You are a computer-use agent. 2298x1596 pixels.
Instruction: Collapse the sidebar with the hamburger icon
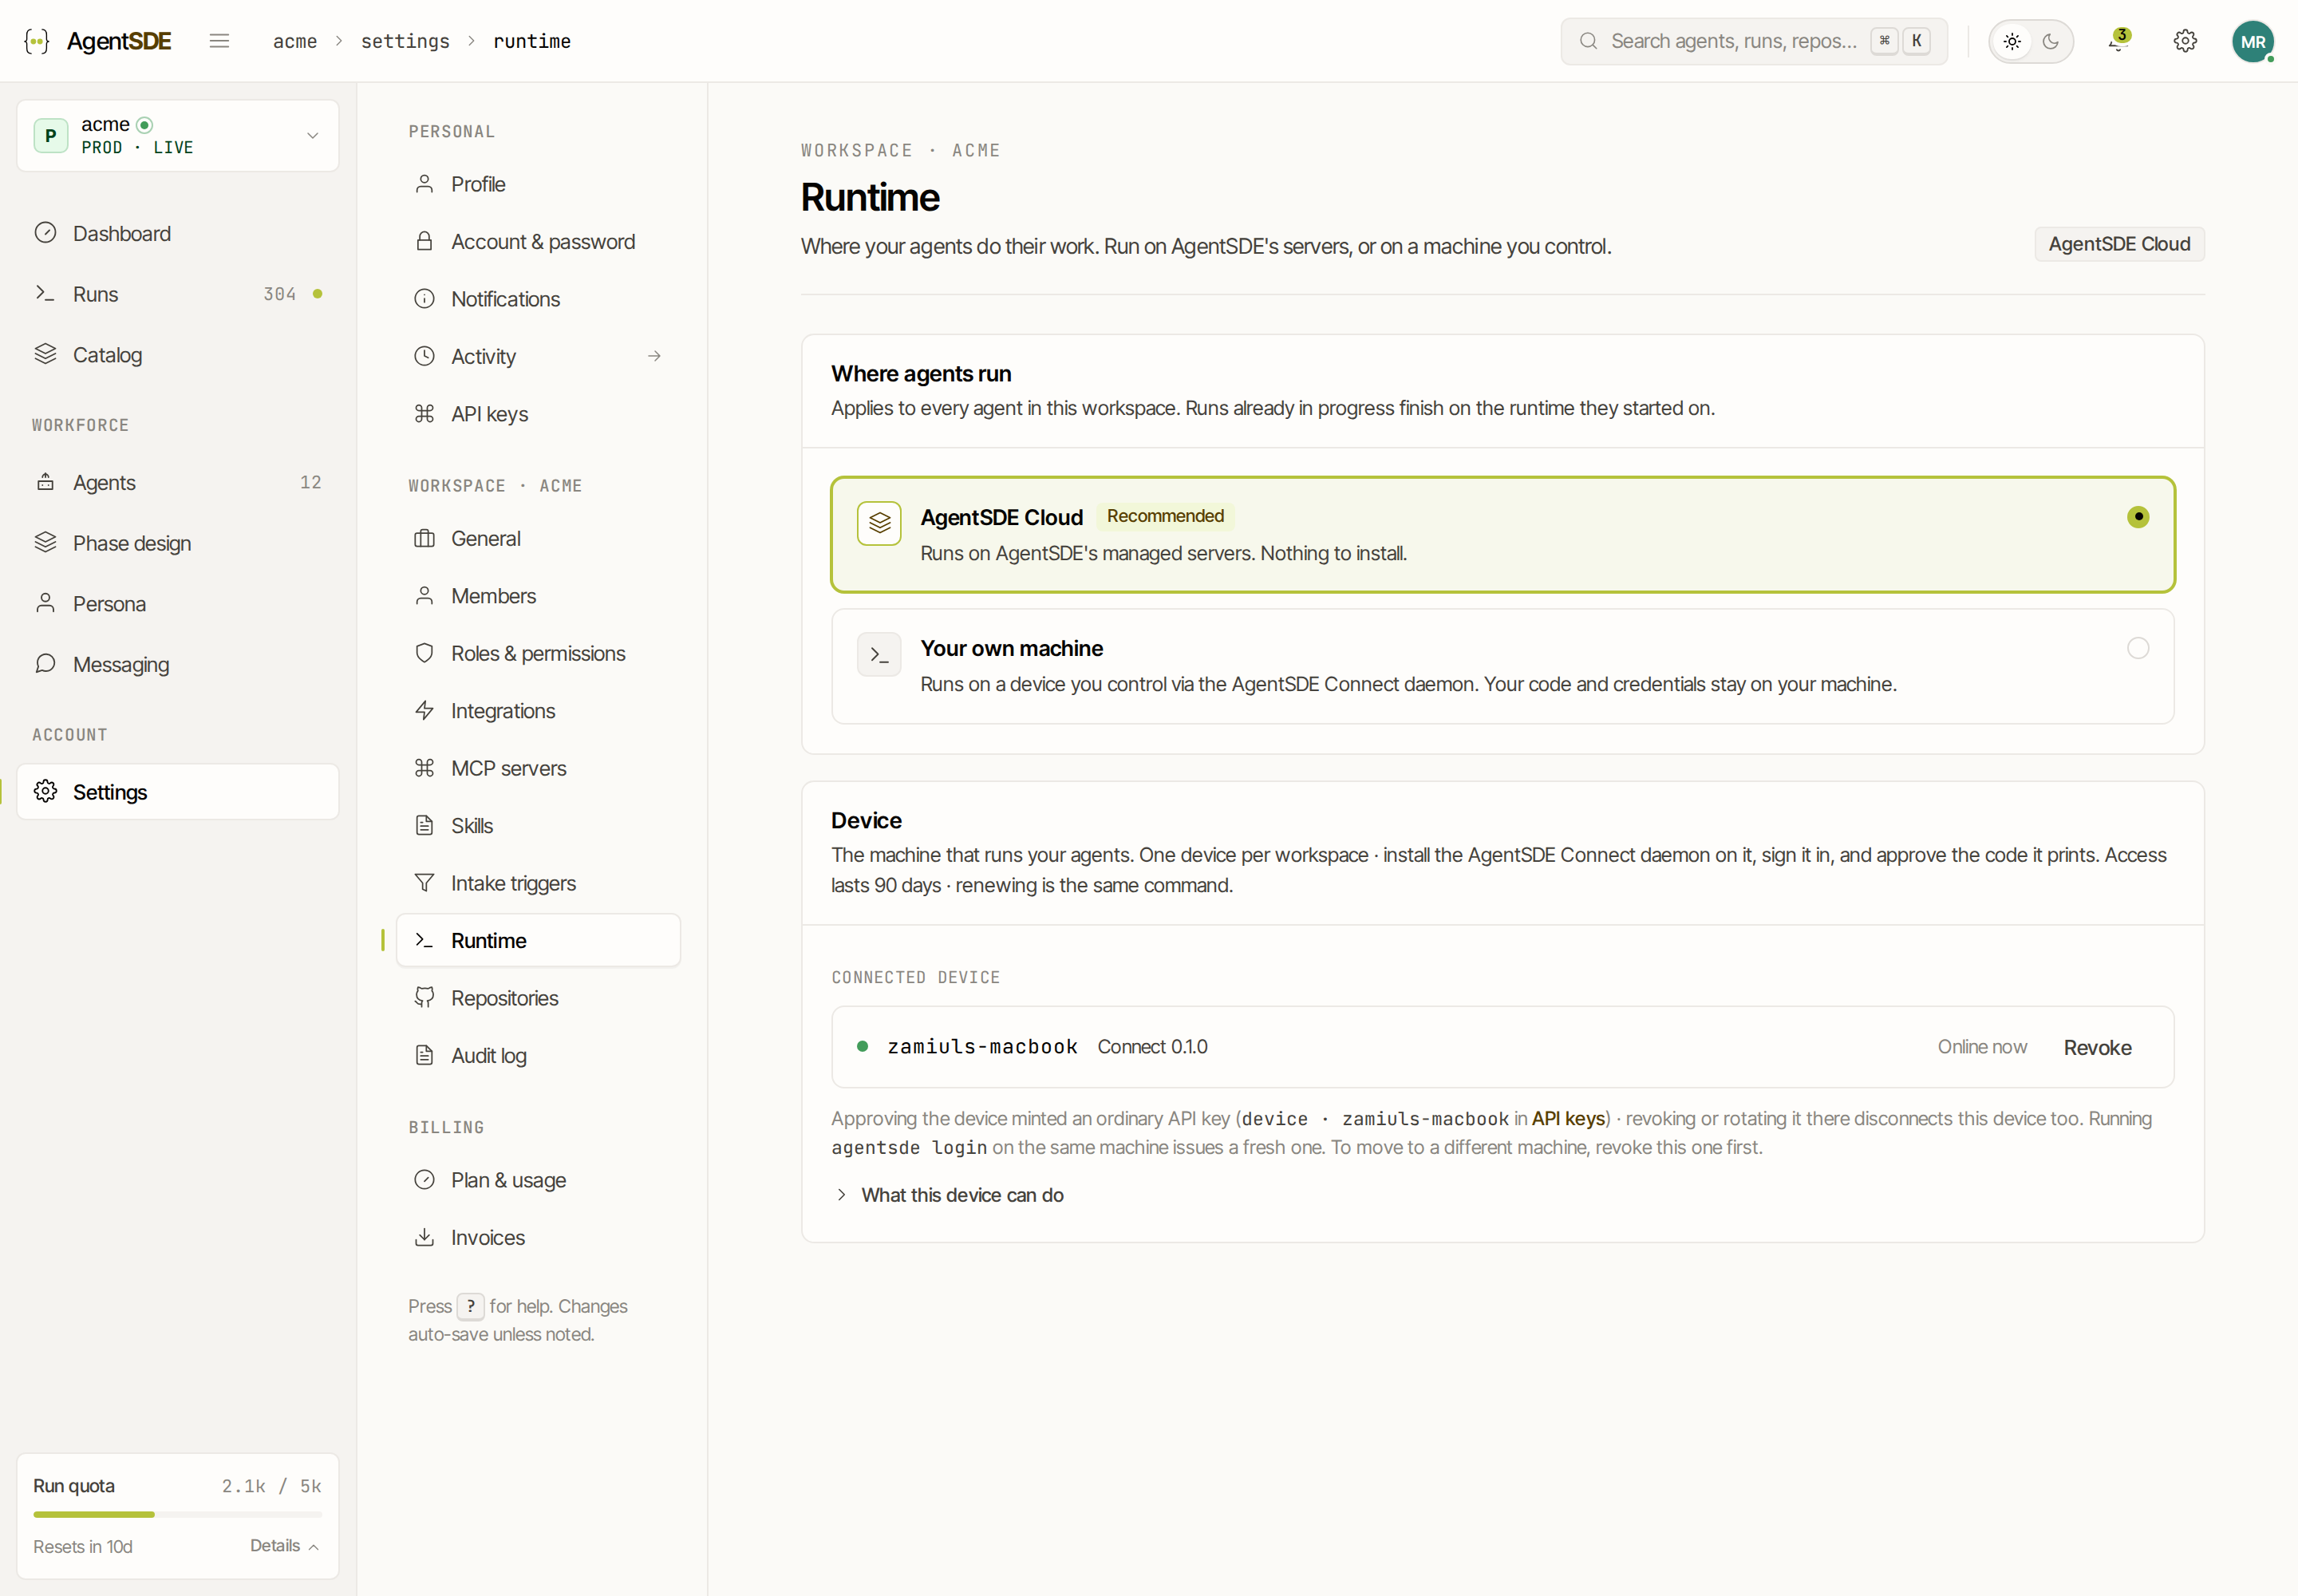coord(219,41)
